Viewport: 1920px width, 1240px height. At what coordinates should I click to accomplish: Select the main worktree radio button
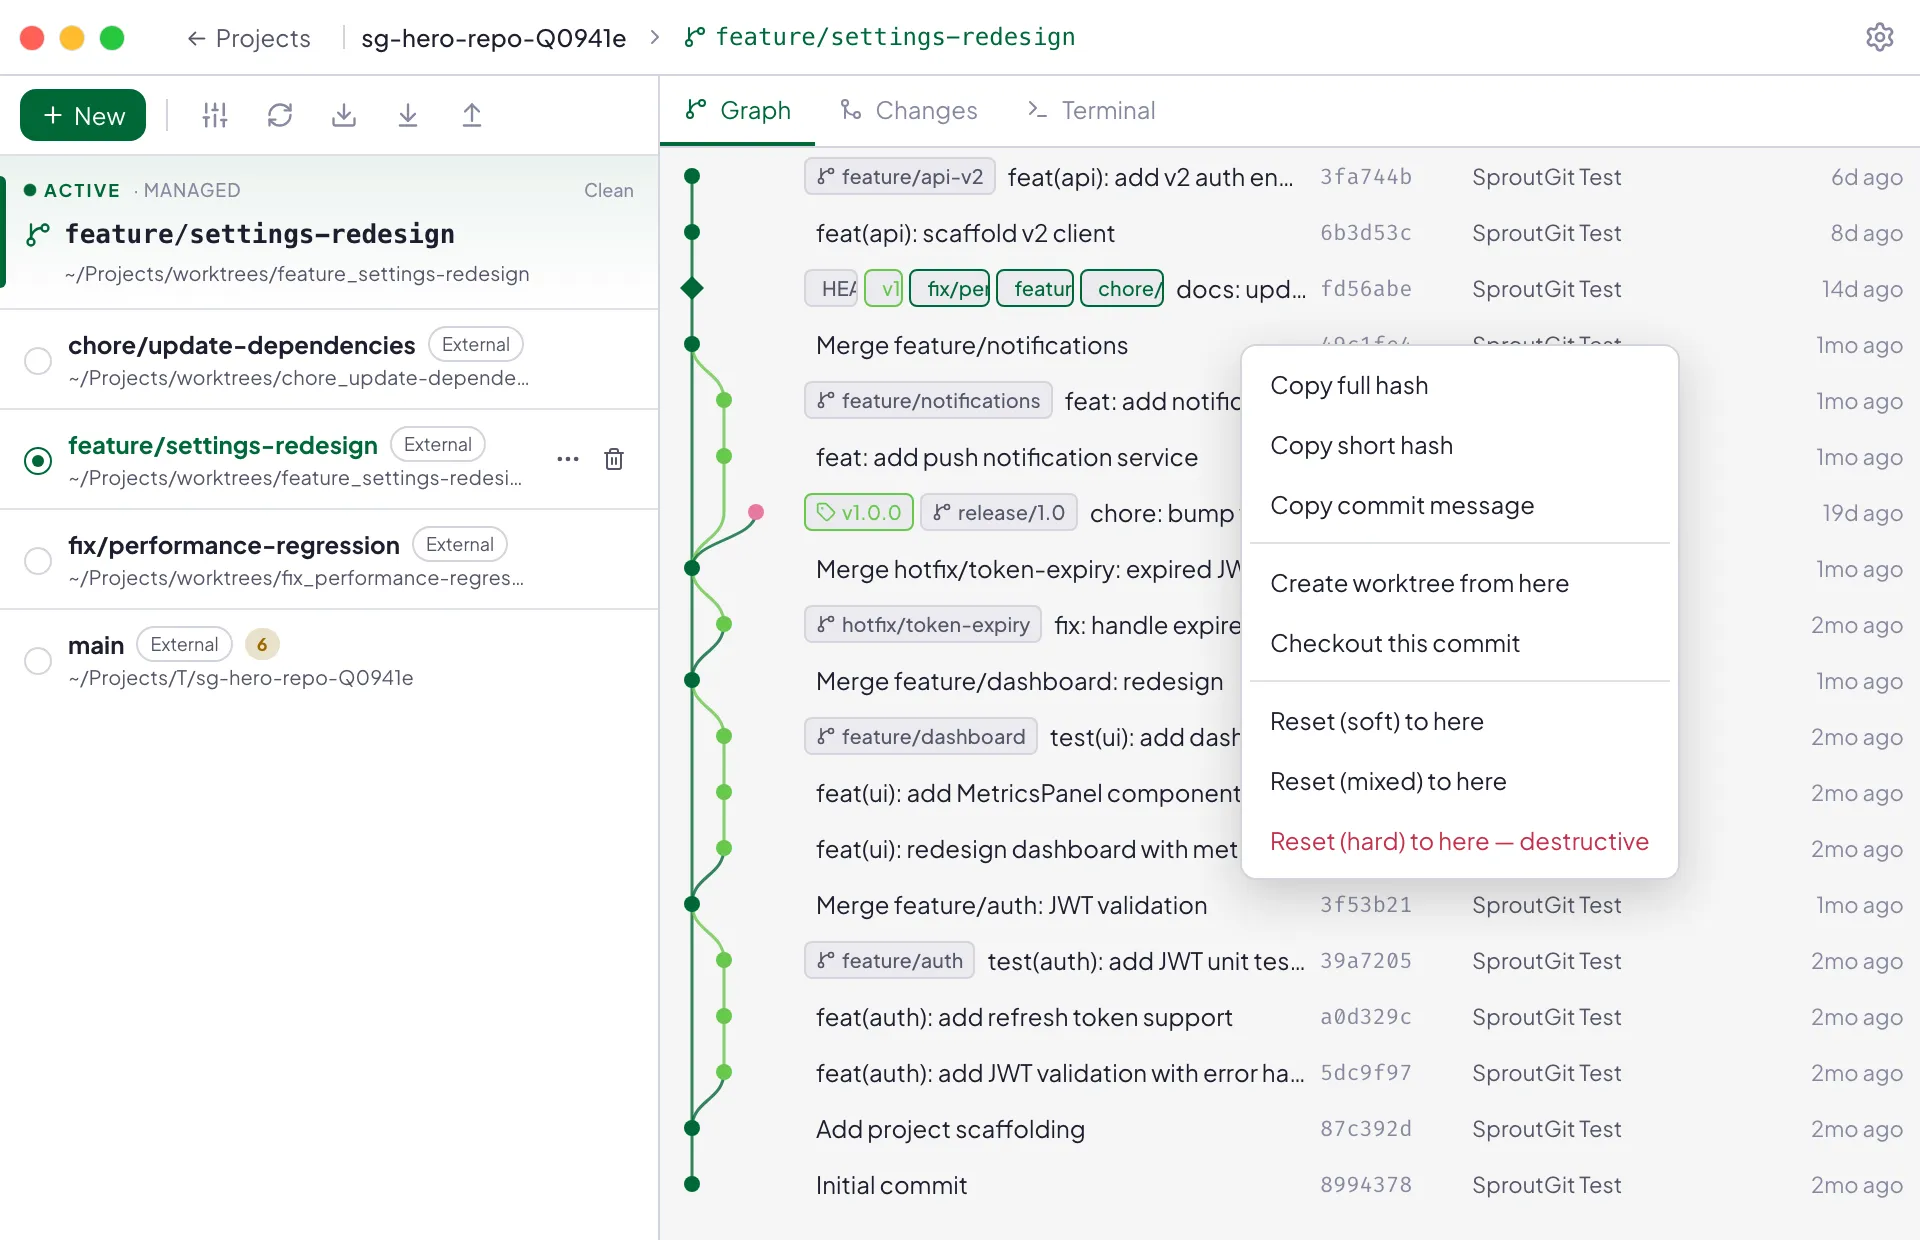tap(38, 660)
